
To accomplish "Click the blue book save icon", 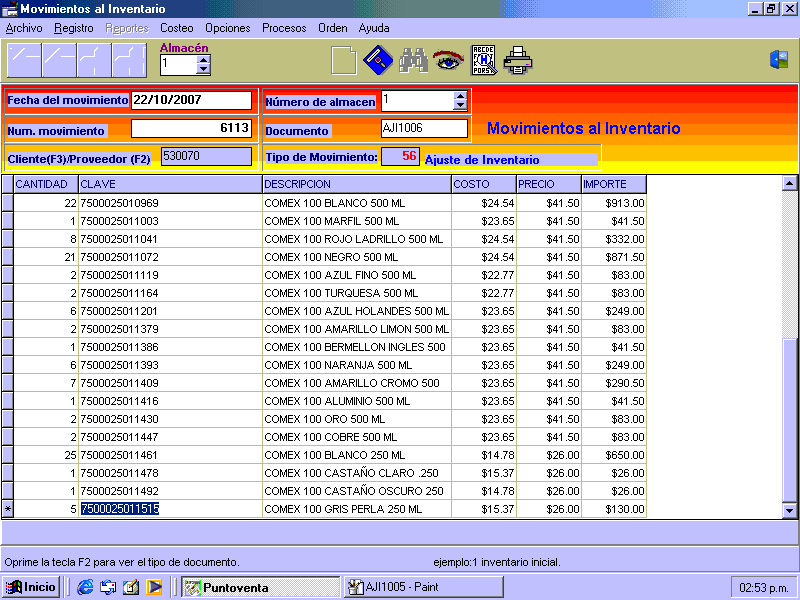I will 377,60.
